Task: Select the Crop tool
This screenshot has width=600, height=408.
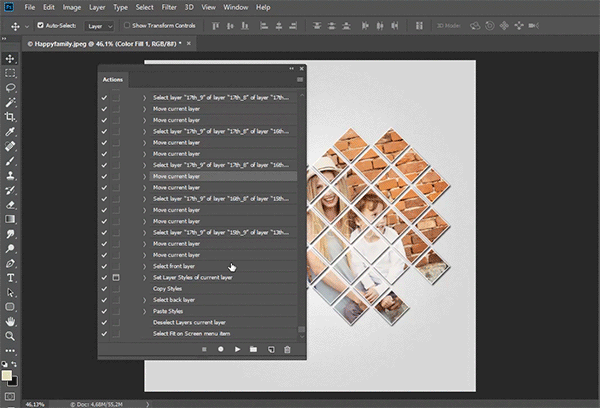Action: (10, 117)
